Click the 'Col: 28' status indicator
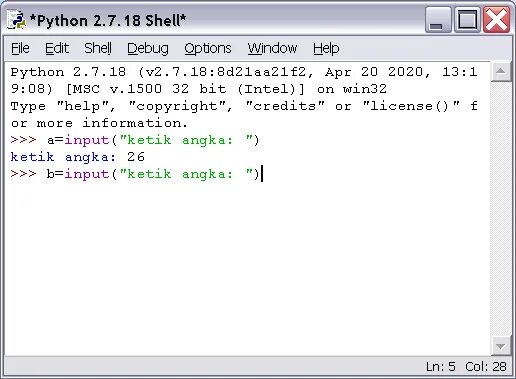Screen dimensions: 516x379 [486, 367]
